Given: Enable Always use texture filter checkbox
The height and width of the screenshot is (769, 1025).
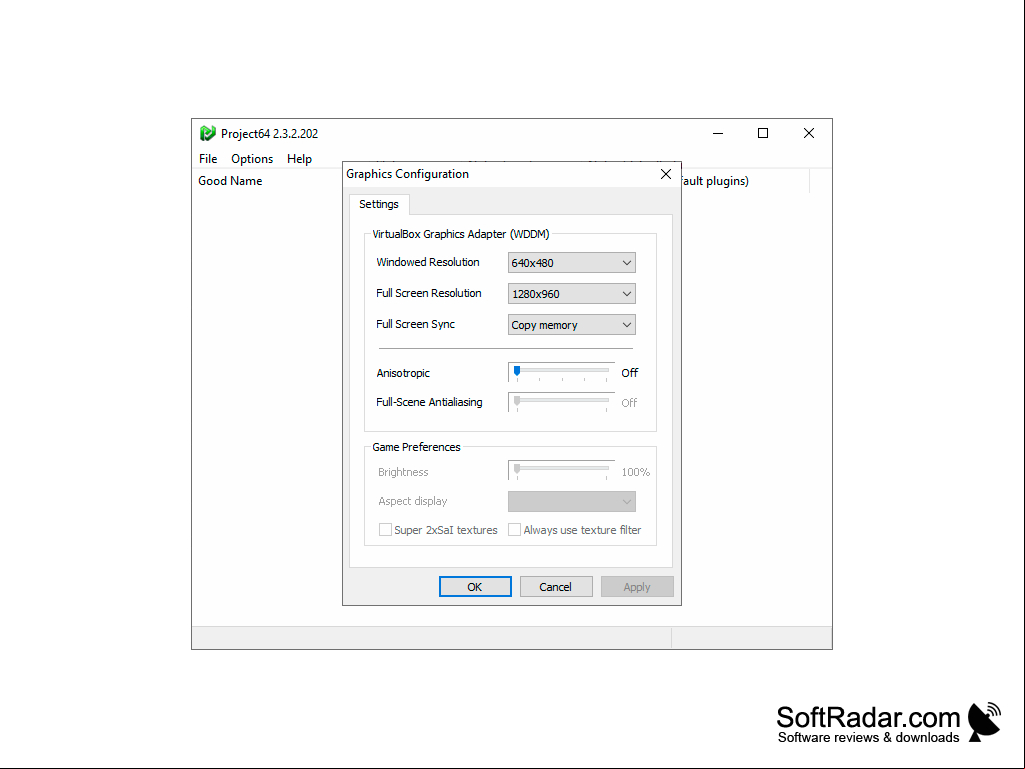Looking at the screenshot, I should point(514,530).
